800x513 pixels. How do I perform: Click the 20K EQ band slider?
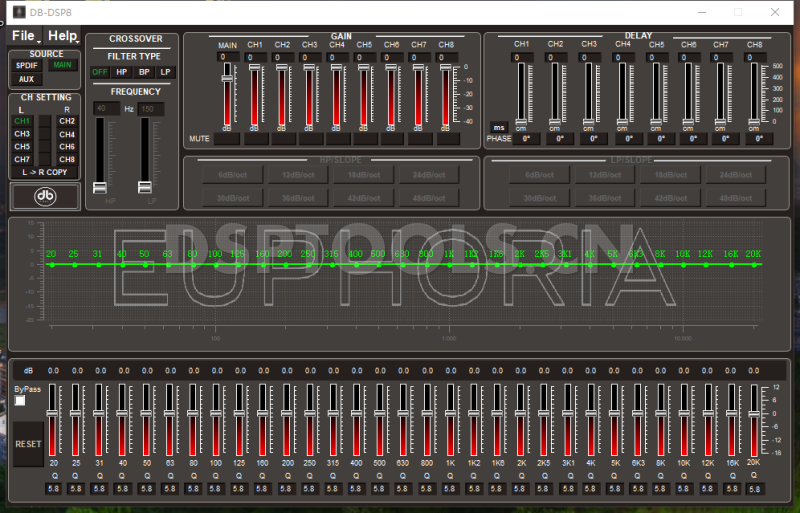[x=754, y=420]
